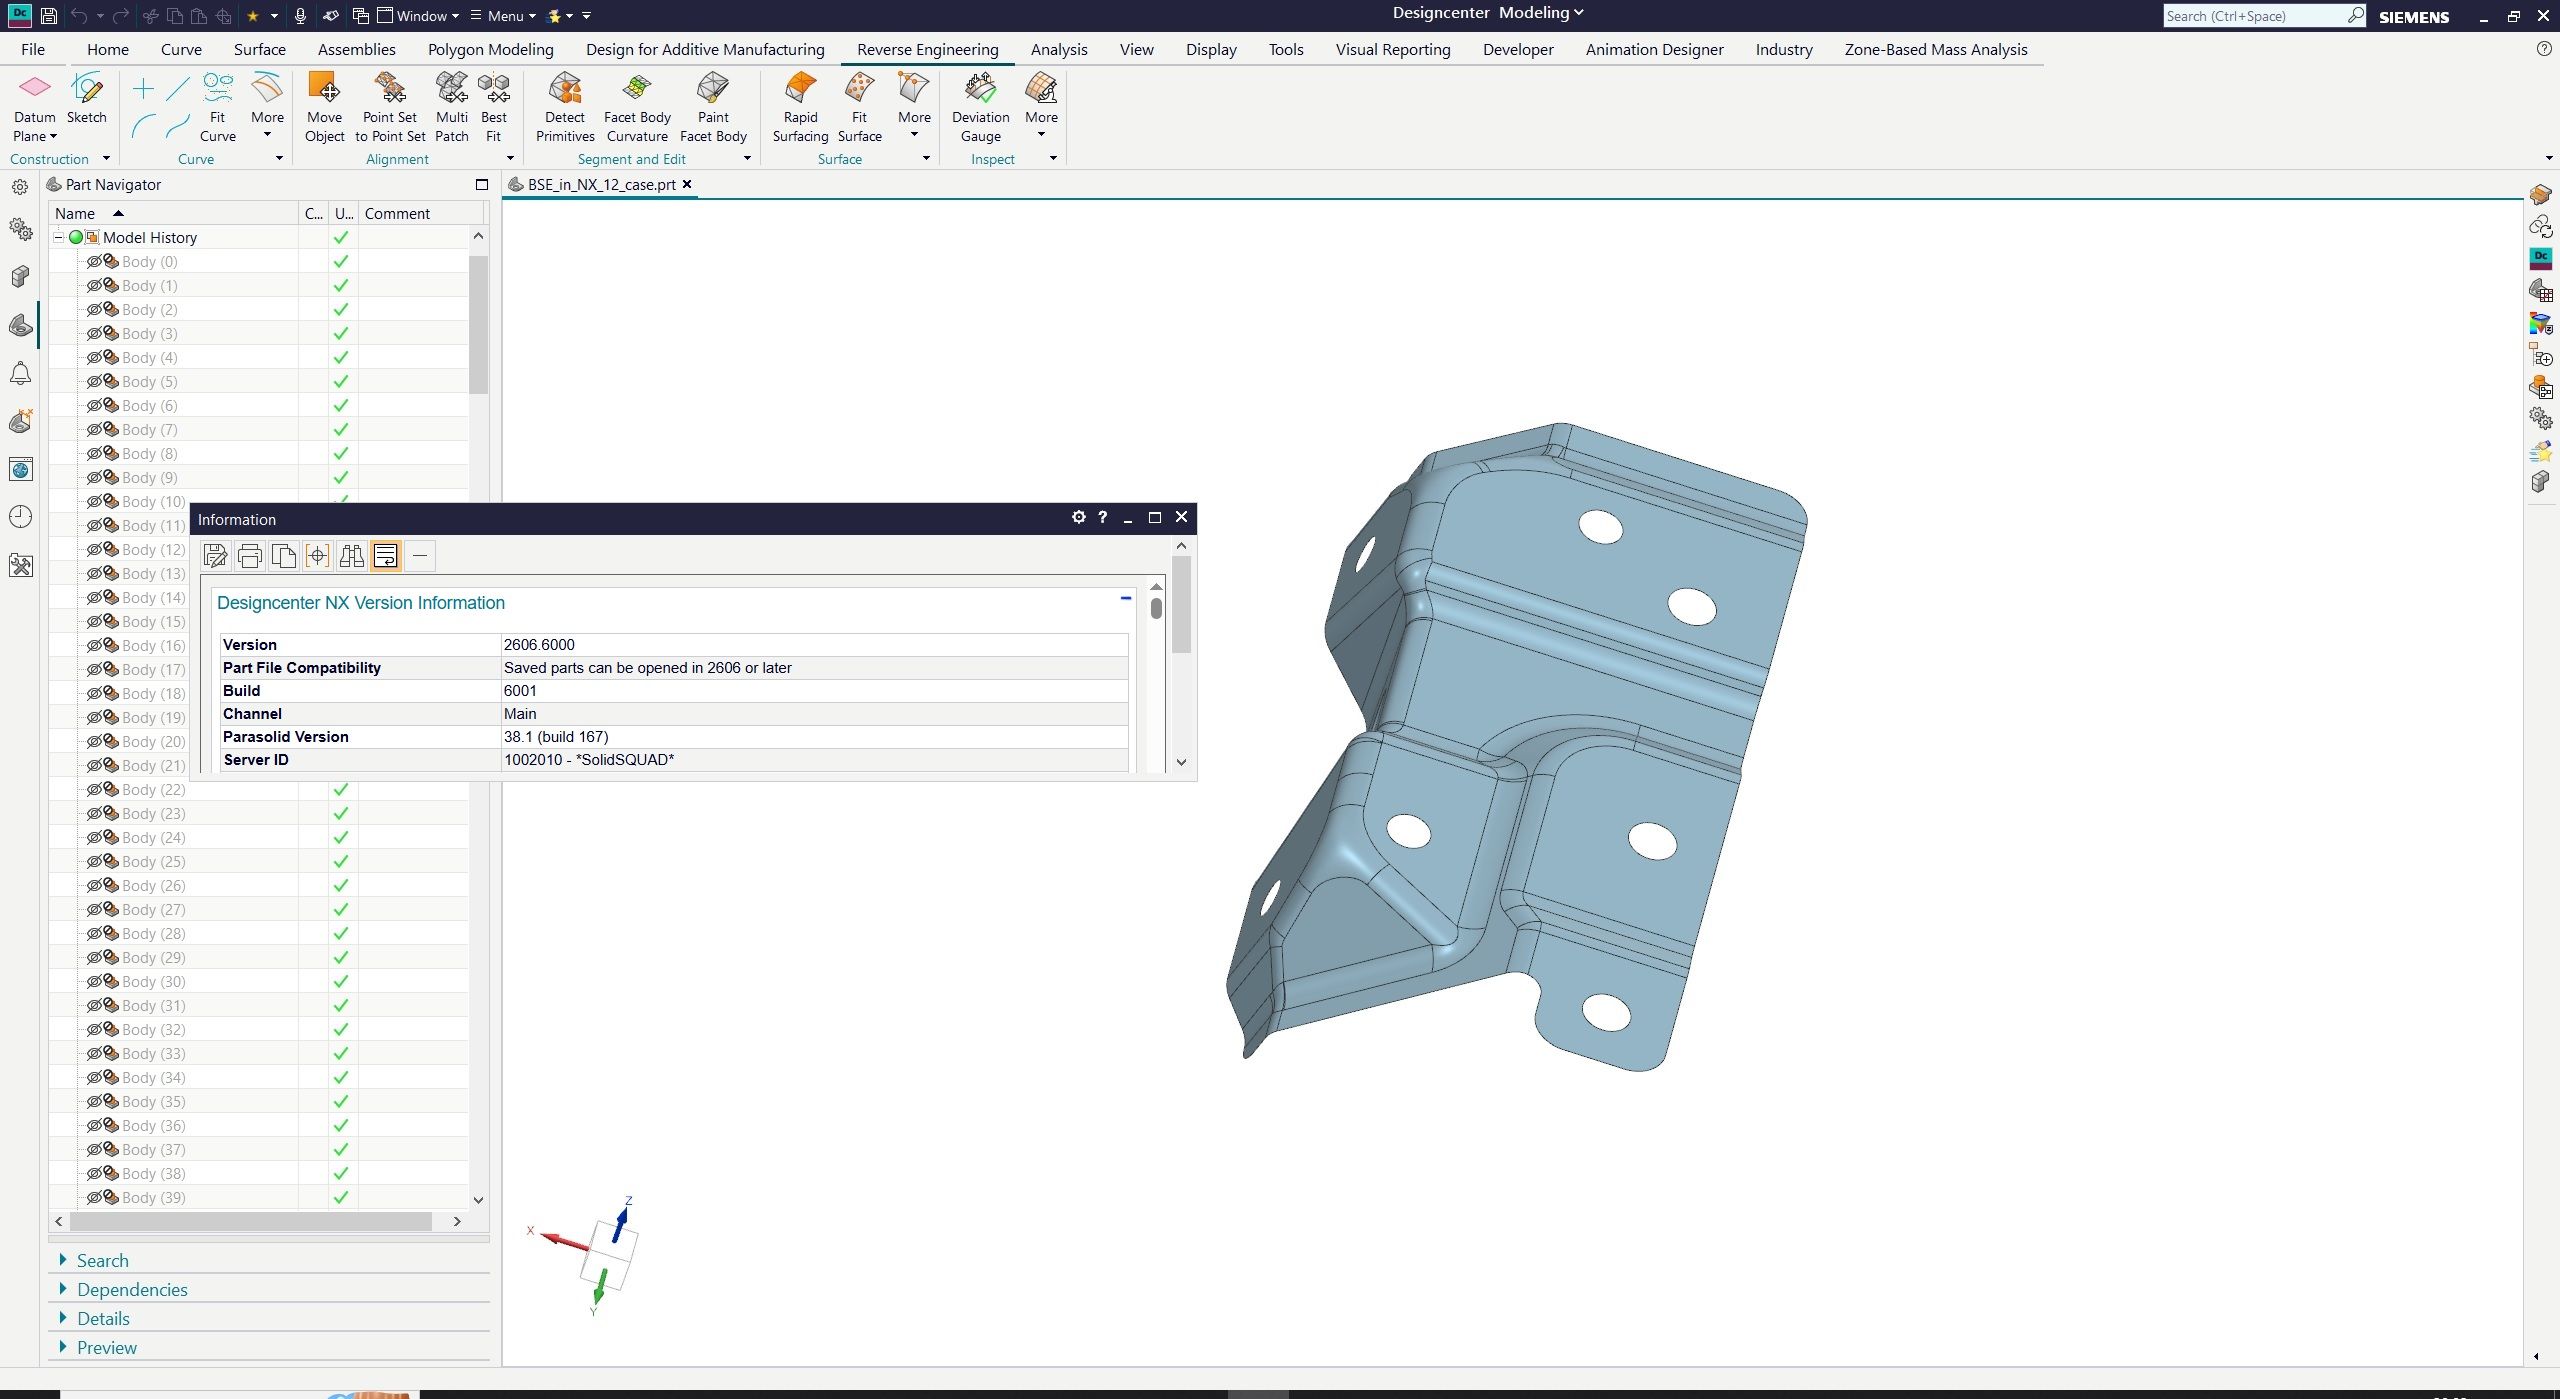Select the Point tool in Curve group
Image resolution: width=2560 pixels, height=1399 pixels.
(x=143, y=89)
